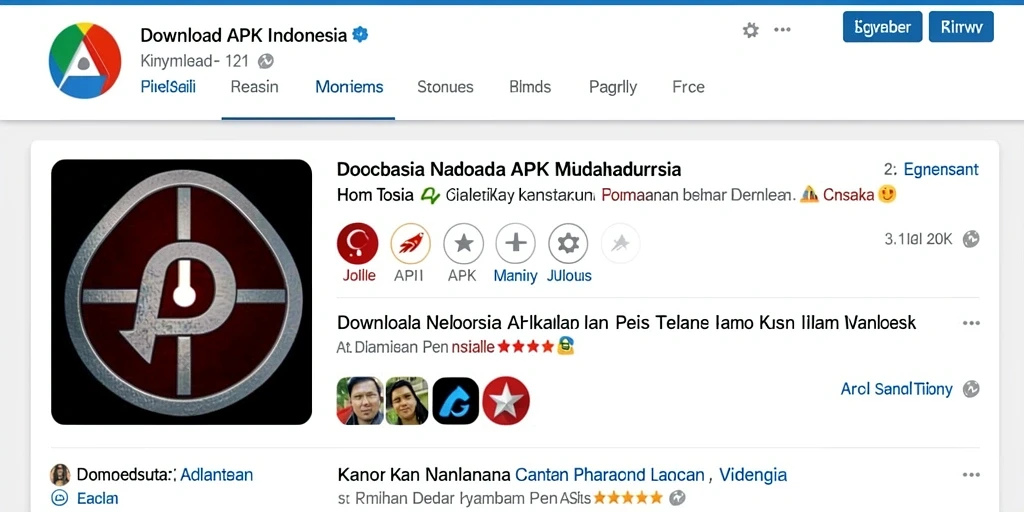The height and width of the screenshot is (512, 1024).
Task: Open the Blmds tab
Action: click(530, 87)
